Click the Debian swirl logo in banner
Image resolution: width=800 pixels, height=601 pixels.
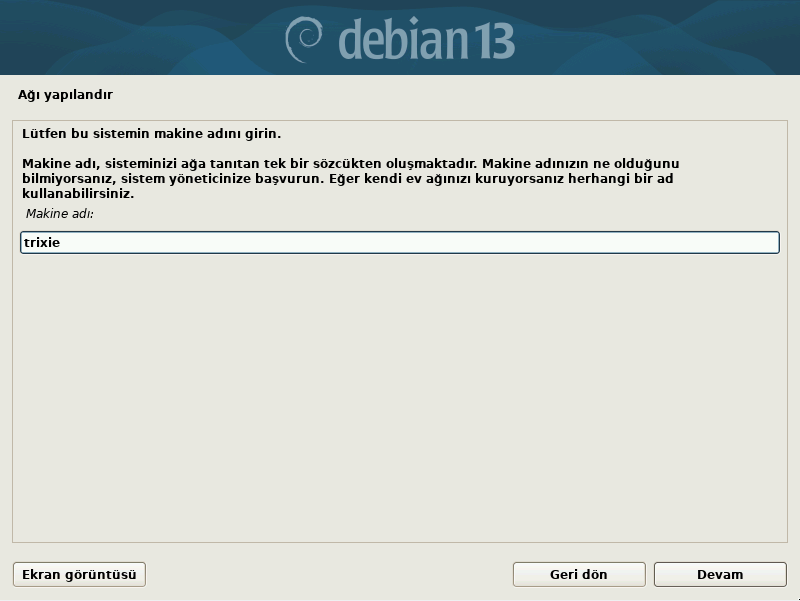304,40
